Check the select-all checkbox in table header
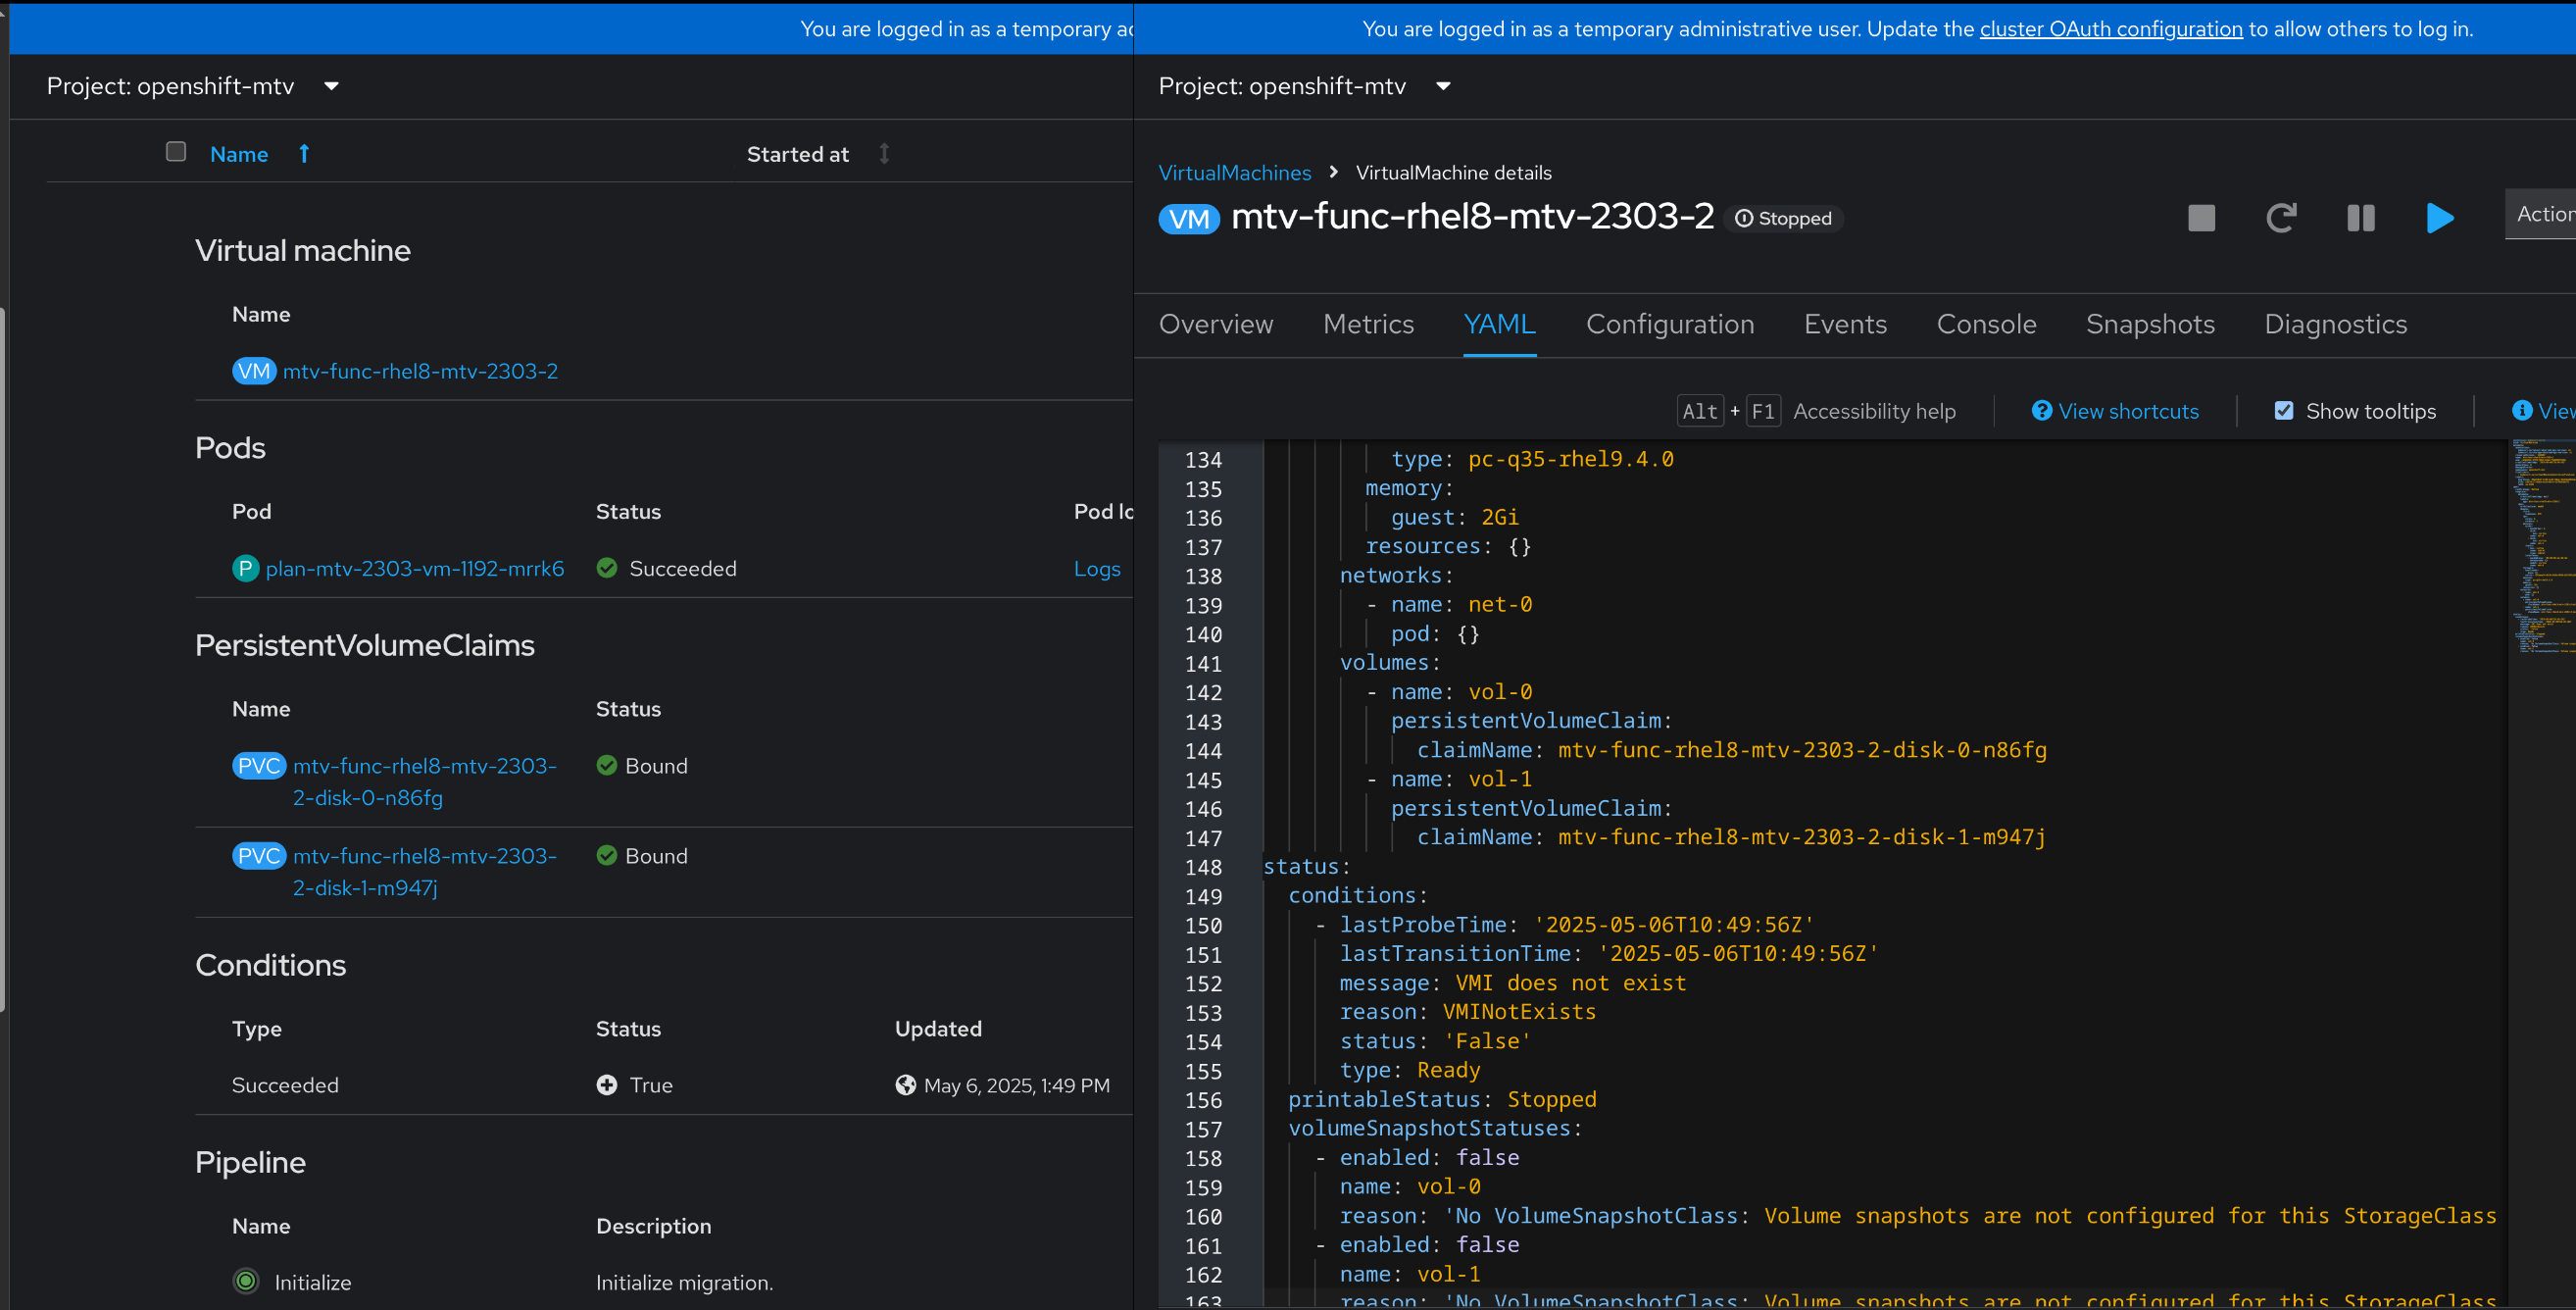Screen dimensions: 2576x1310 pyautogui.click(x=176, y=152)
